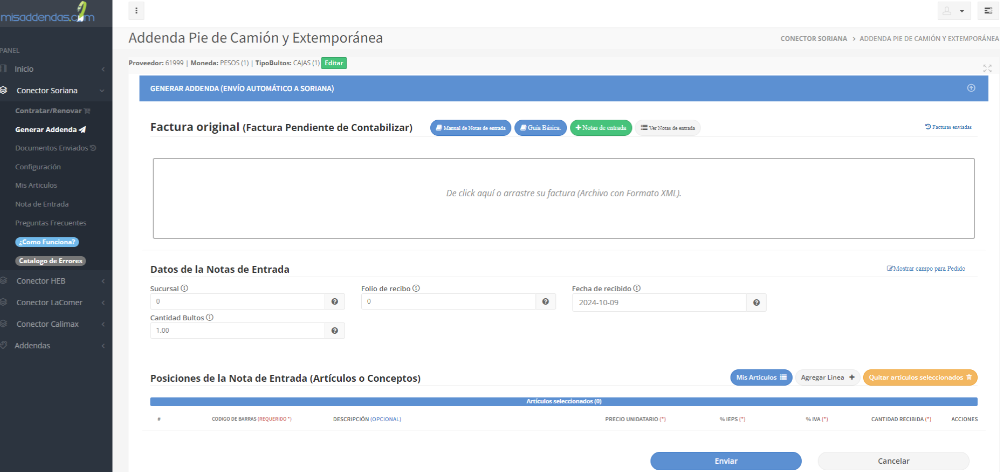Click the Fecha de recibido date field
Screen dimensions: 1000x472
click(x=659, y=302)
